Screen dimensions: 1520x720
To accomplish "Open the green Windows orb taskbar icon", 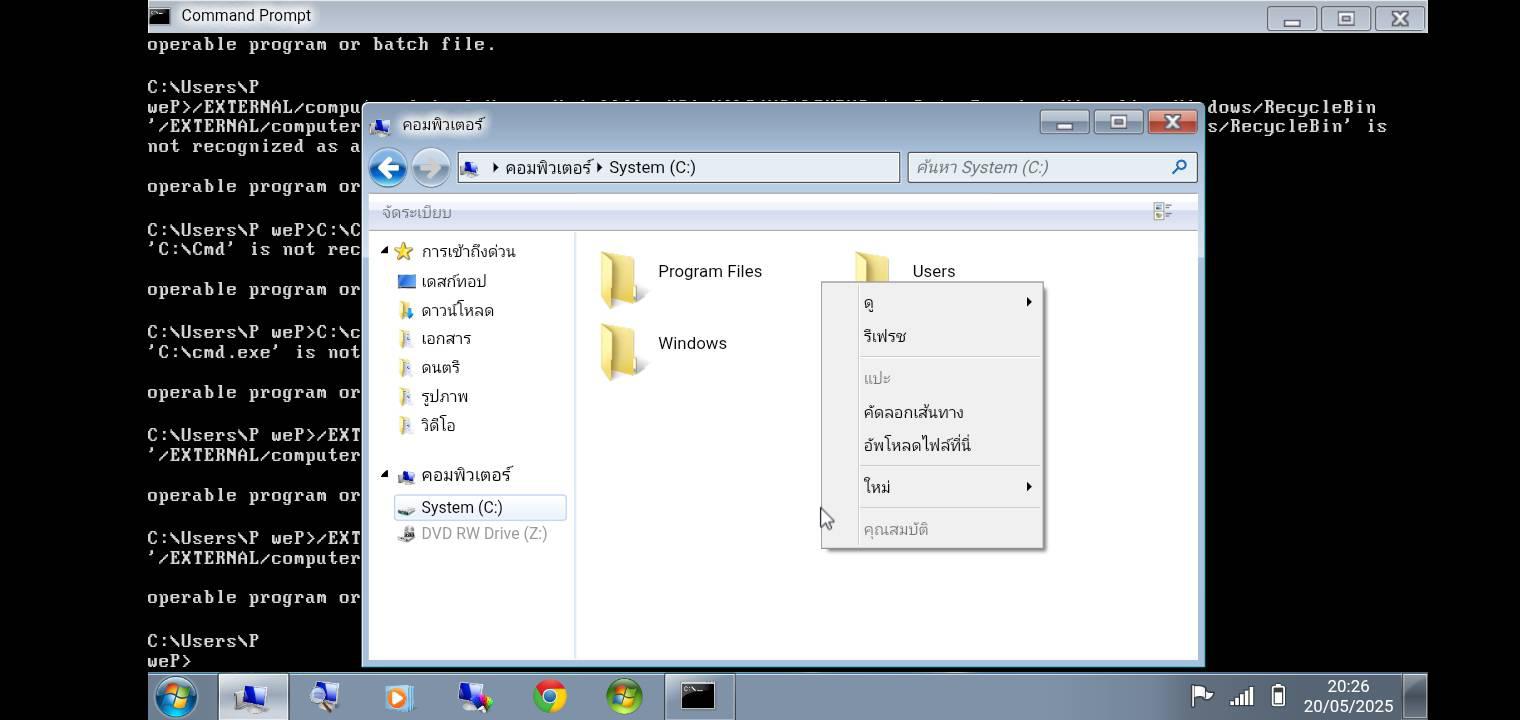I will (624, 696).
